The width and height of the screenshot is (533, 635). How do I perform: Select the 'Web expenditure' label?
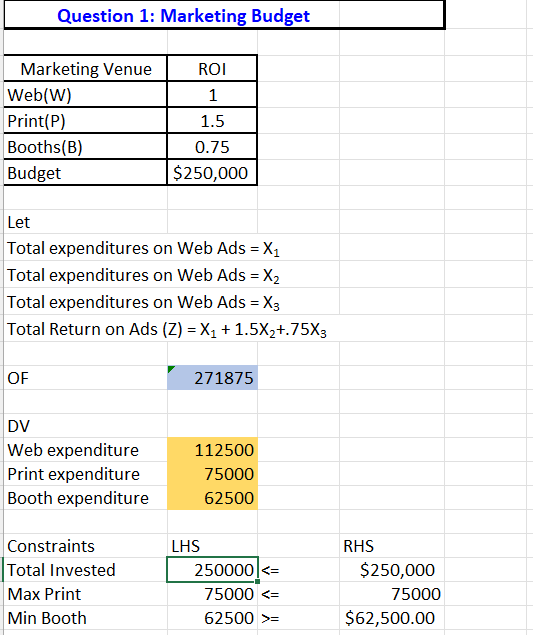85,450
